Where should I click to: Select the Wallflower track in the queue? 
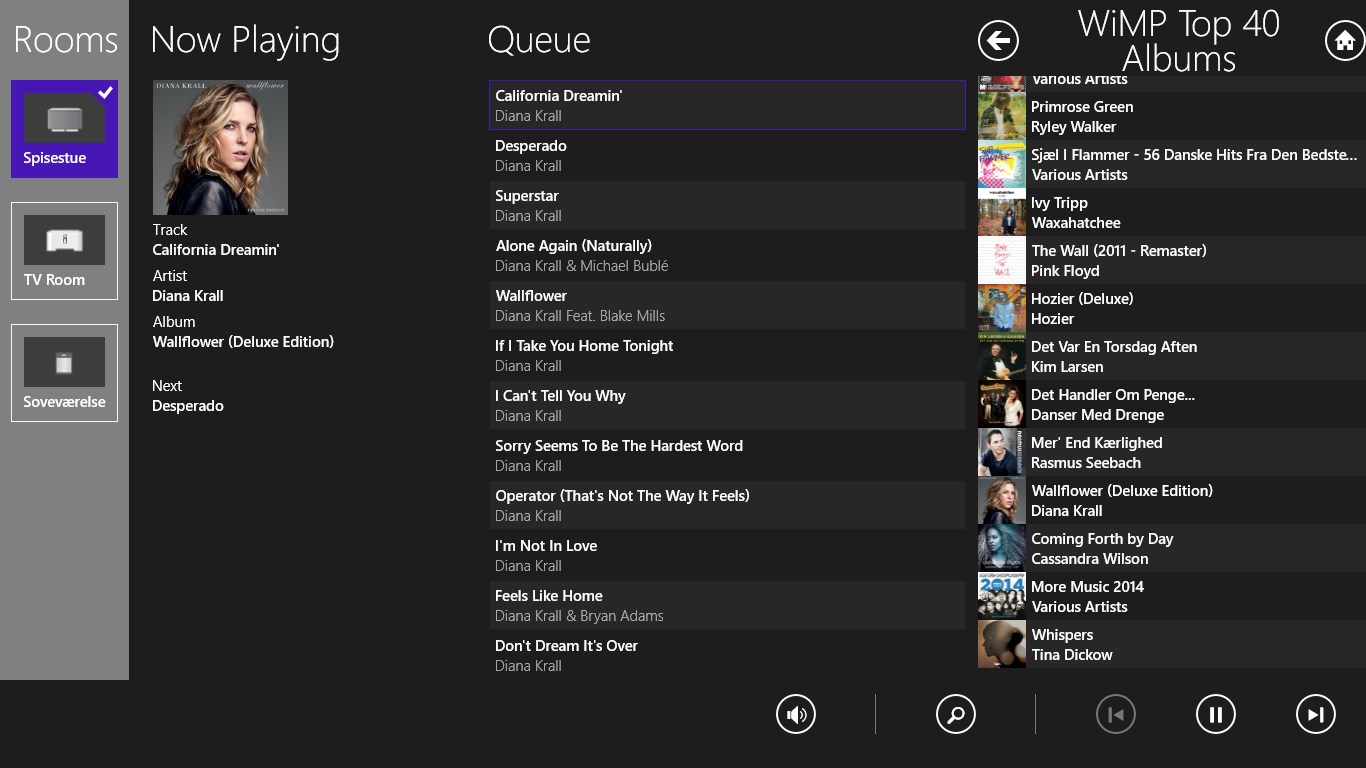point(727,305)
